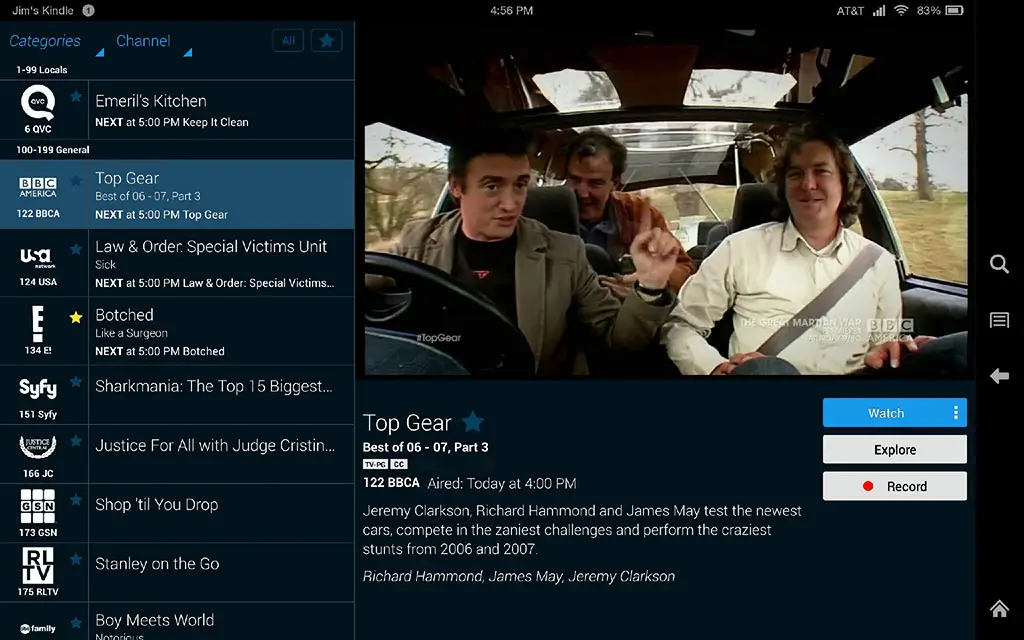Select Shop 'til You Drop listing
This screenshot has width=1024, height=640.
click(x=221, y=513)
